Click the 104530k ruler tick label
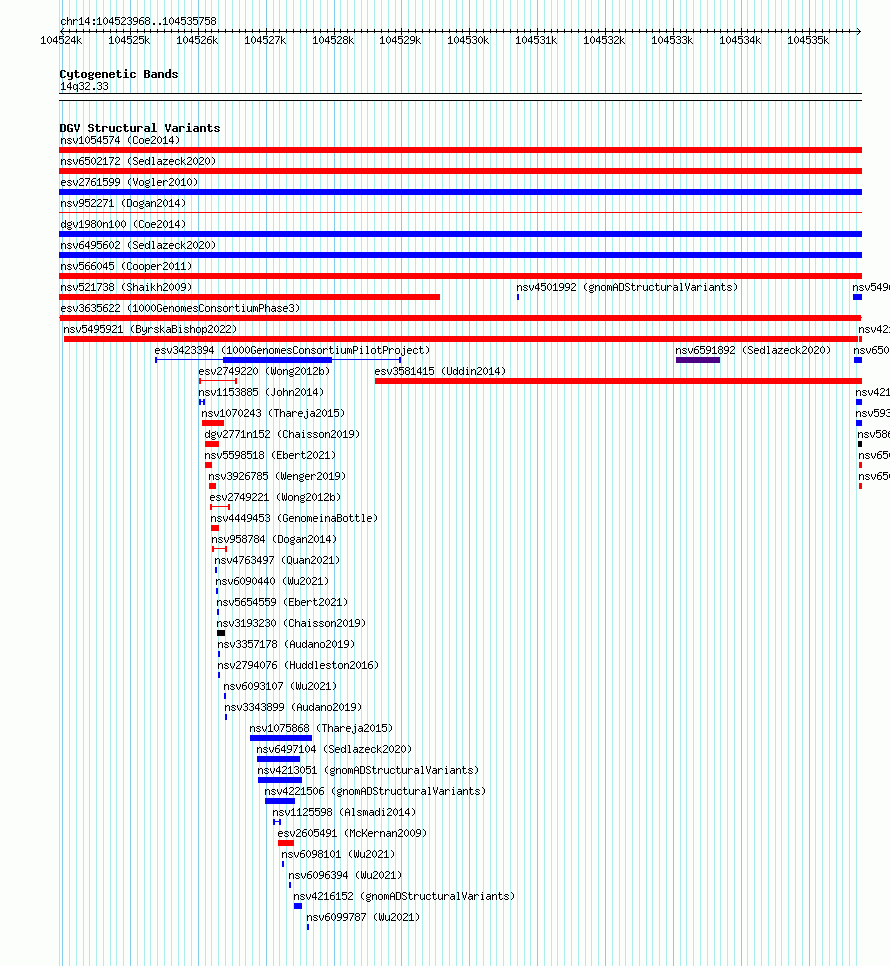 (x=468, y=40)
